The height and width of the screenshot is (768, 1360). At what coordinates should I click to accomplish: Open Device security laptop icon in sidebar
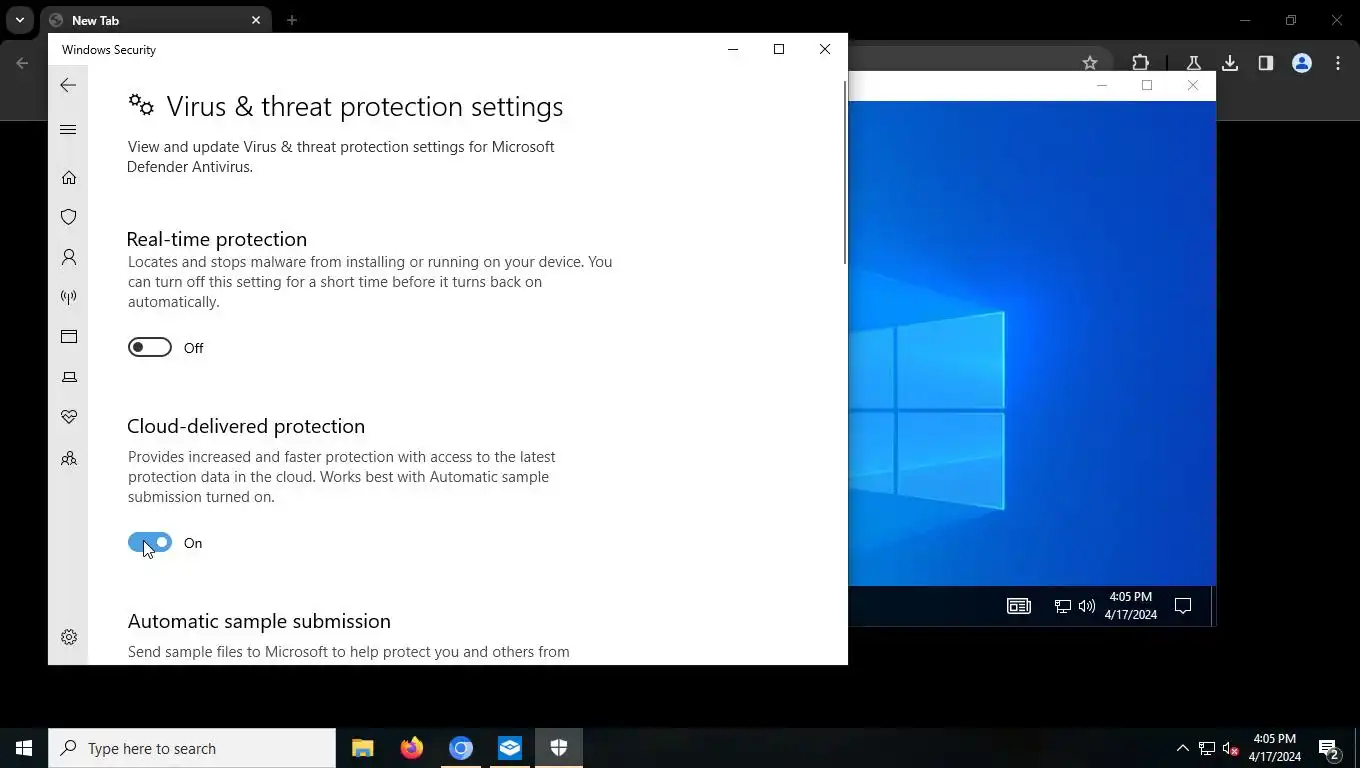coord(69,377)
